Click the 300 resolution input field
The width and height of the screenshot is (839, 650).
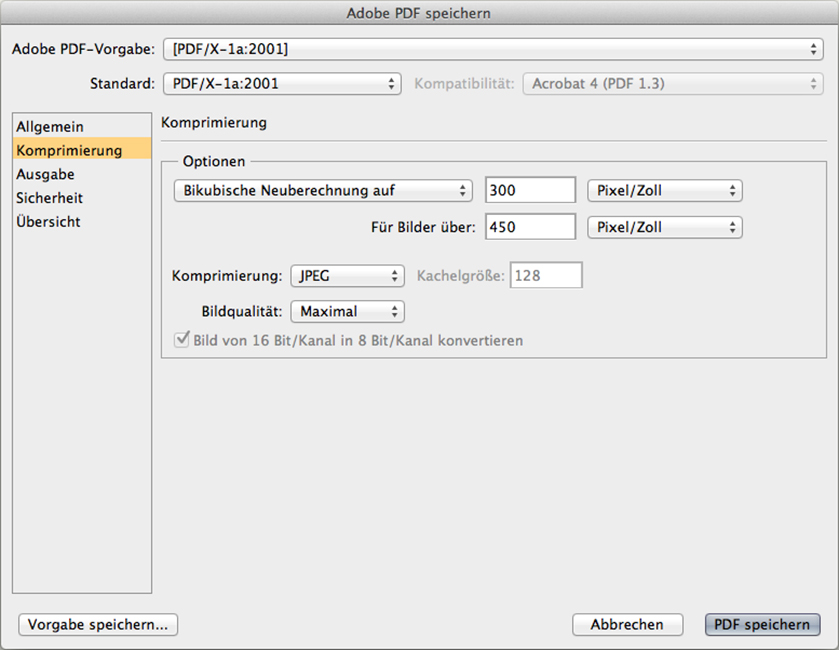[x=530, y=190]
